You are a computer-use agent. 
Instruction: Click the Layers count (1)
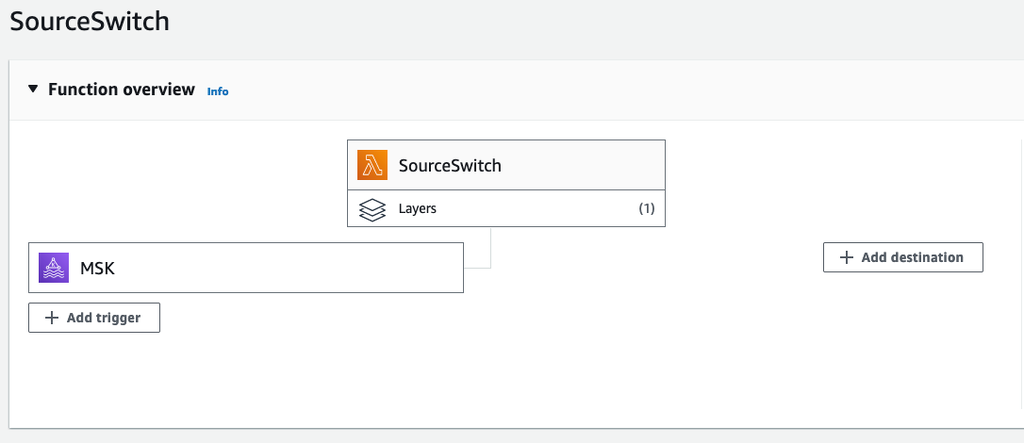647,209
